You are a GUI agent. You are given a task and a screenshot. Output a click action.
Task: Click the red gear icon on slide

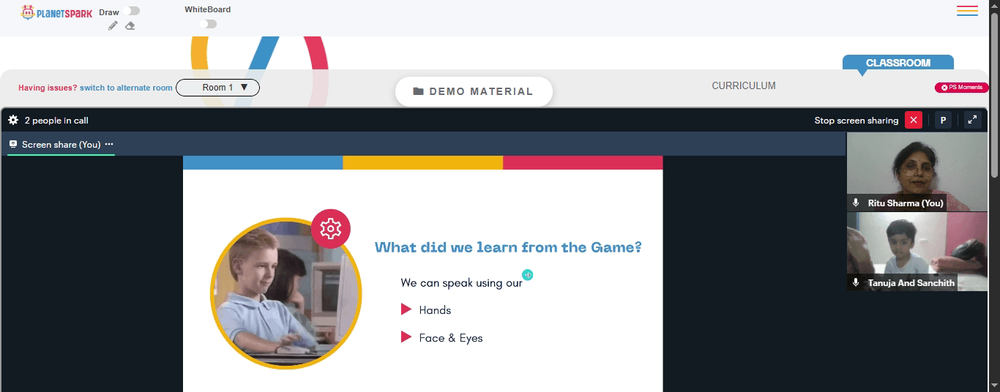coord(330,228)
